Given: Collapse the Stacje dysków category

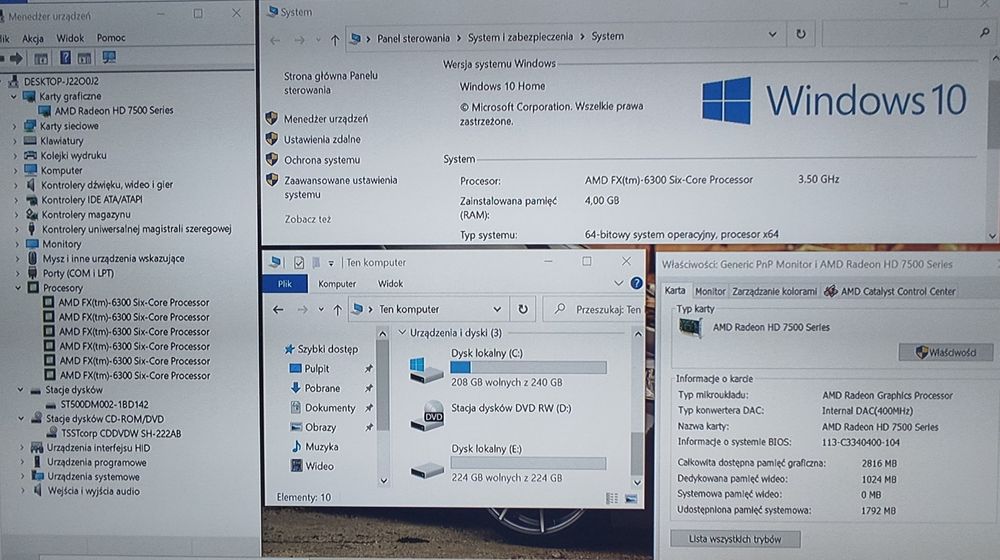Looking at the screenshot, I should [x=20, y=389].
